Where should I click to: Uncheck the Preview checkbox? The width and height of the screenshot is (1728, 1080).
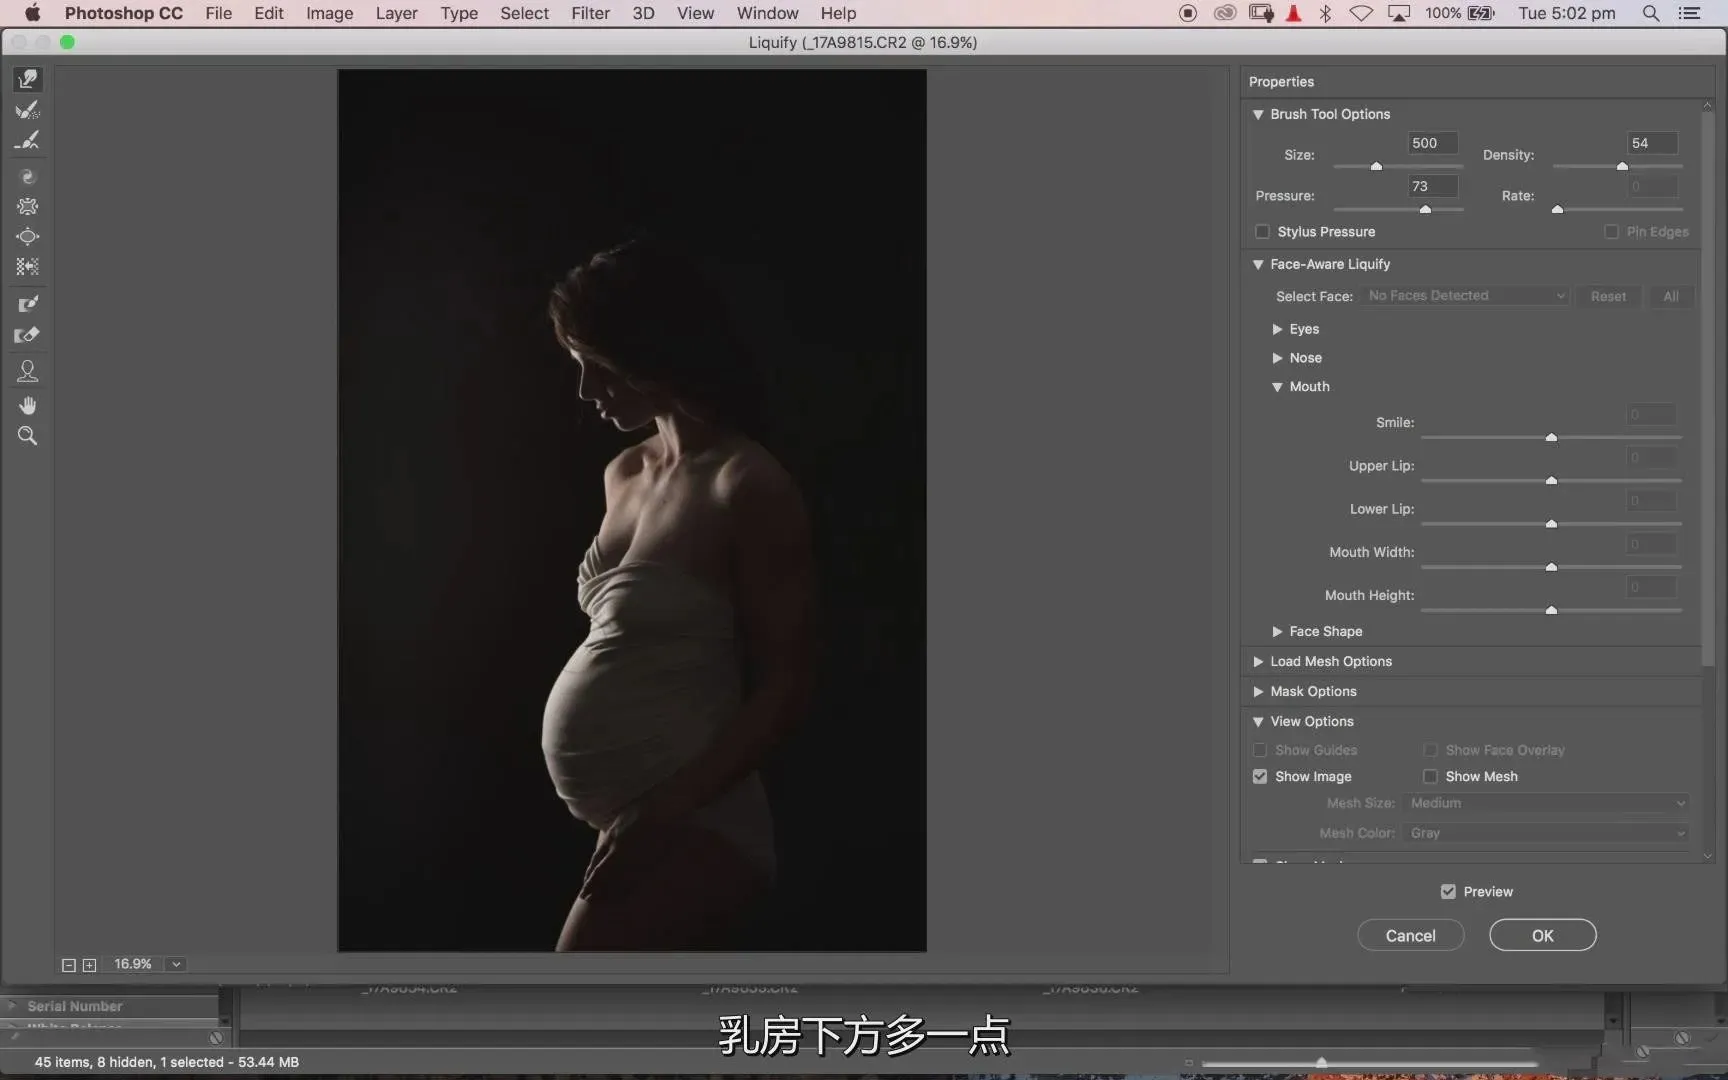(x=1448, y=891)
